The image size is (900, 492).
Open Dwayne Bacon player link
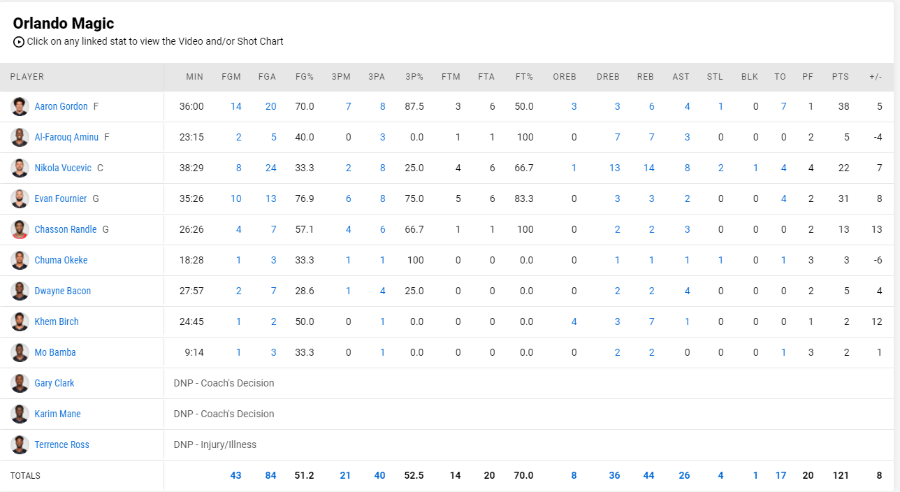coord(63,290)
